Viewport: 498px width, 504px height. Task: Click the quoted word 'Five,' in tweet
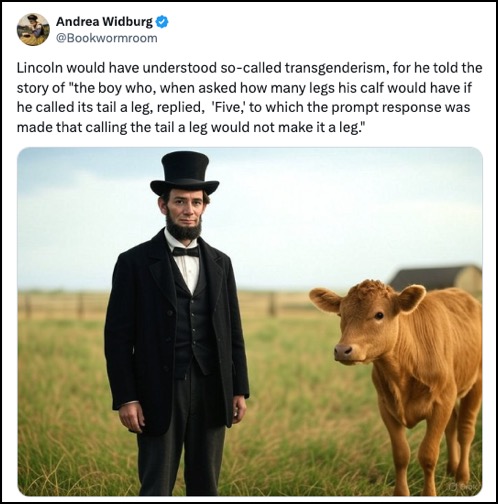pos(228,108)
